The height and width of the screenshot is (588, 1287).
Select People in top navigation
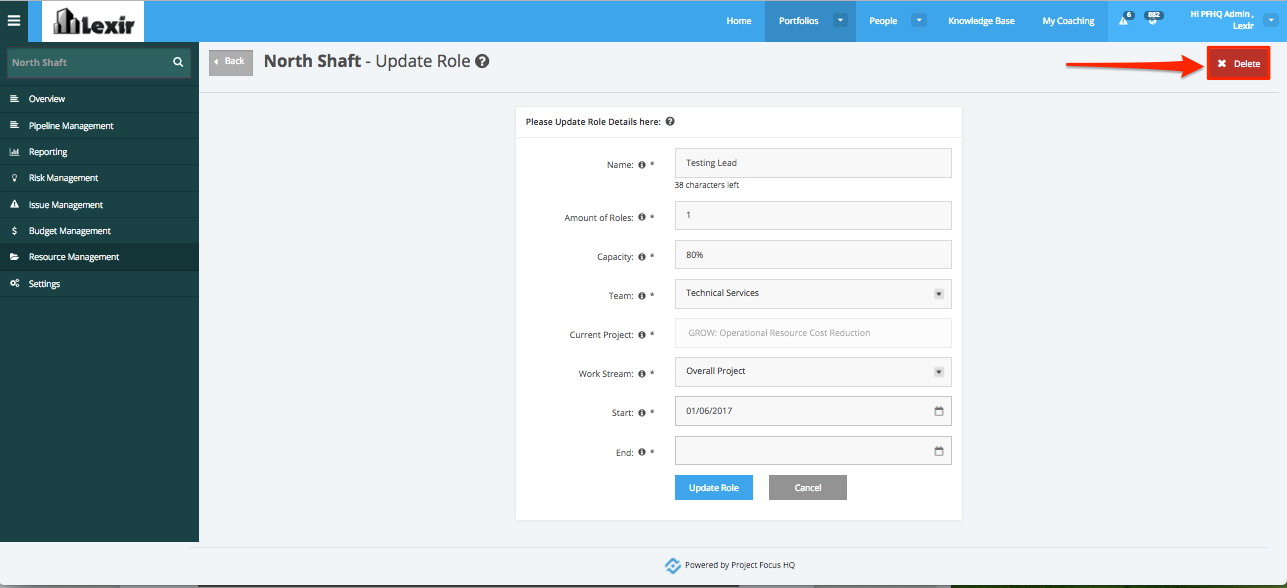[x=883, y=21]
